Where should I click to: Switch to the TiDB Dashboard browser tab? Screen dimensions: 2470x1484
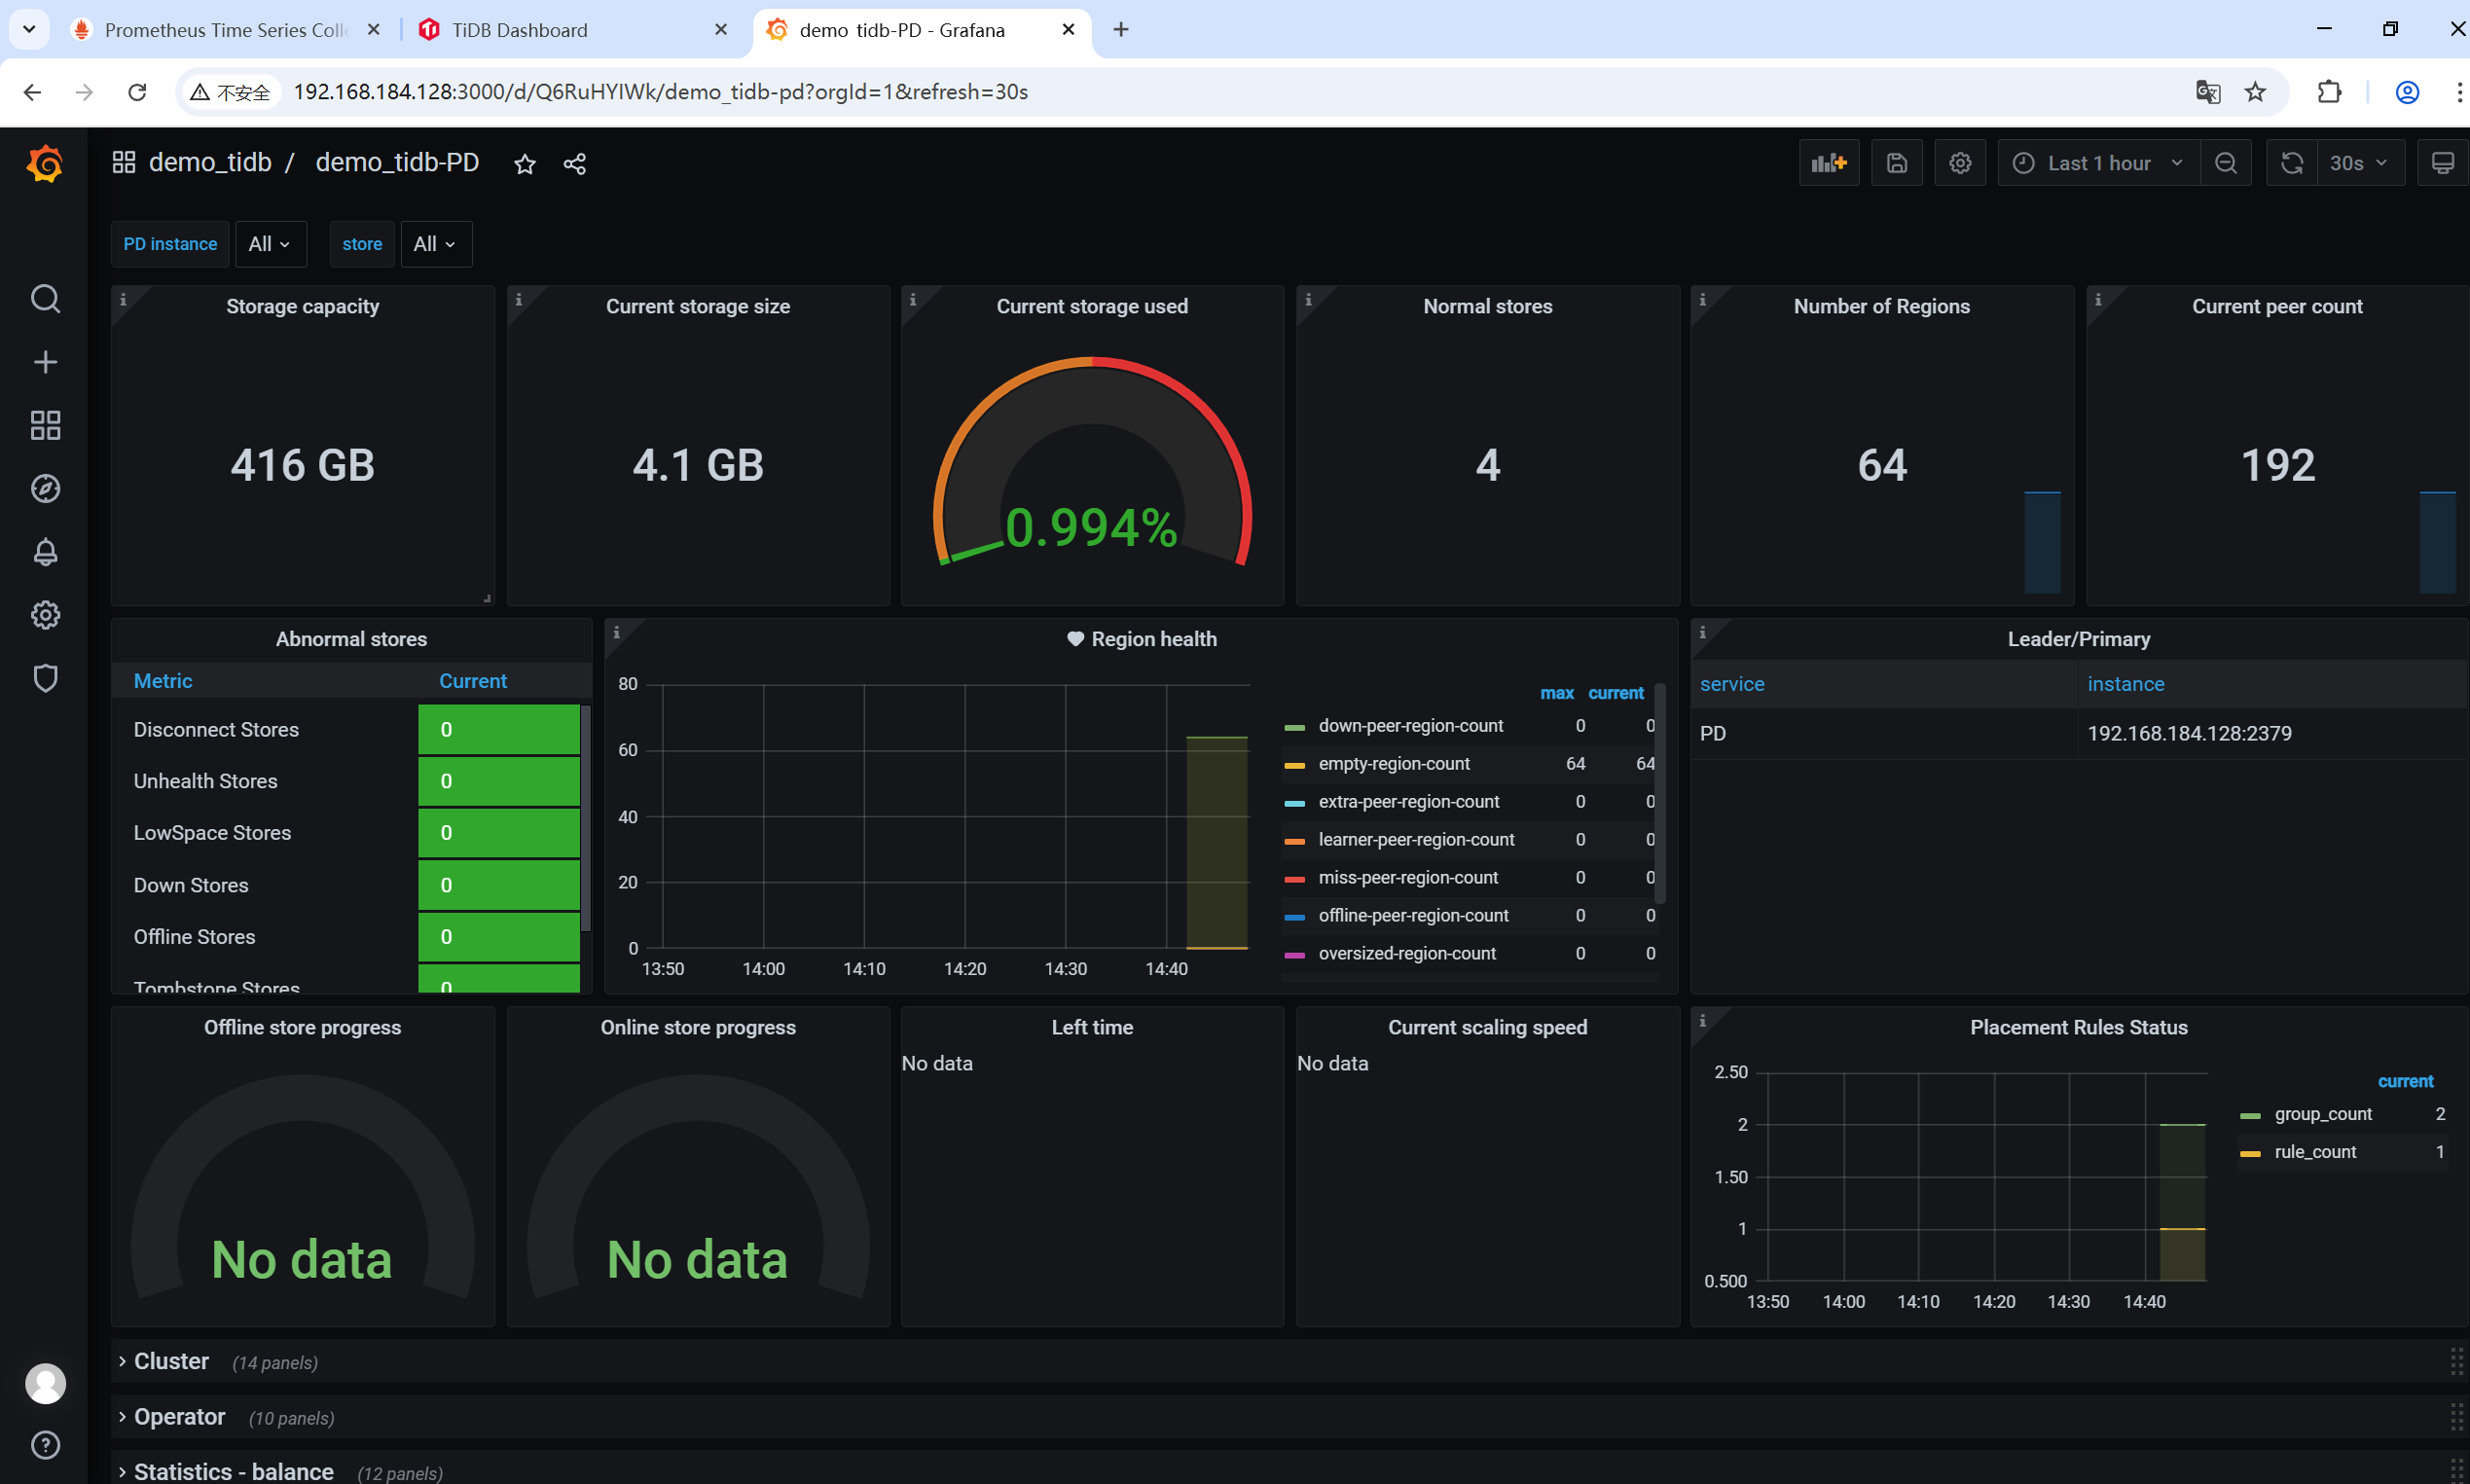pos(519,30)
